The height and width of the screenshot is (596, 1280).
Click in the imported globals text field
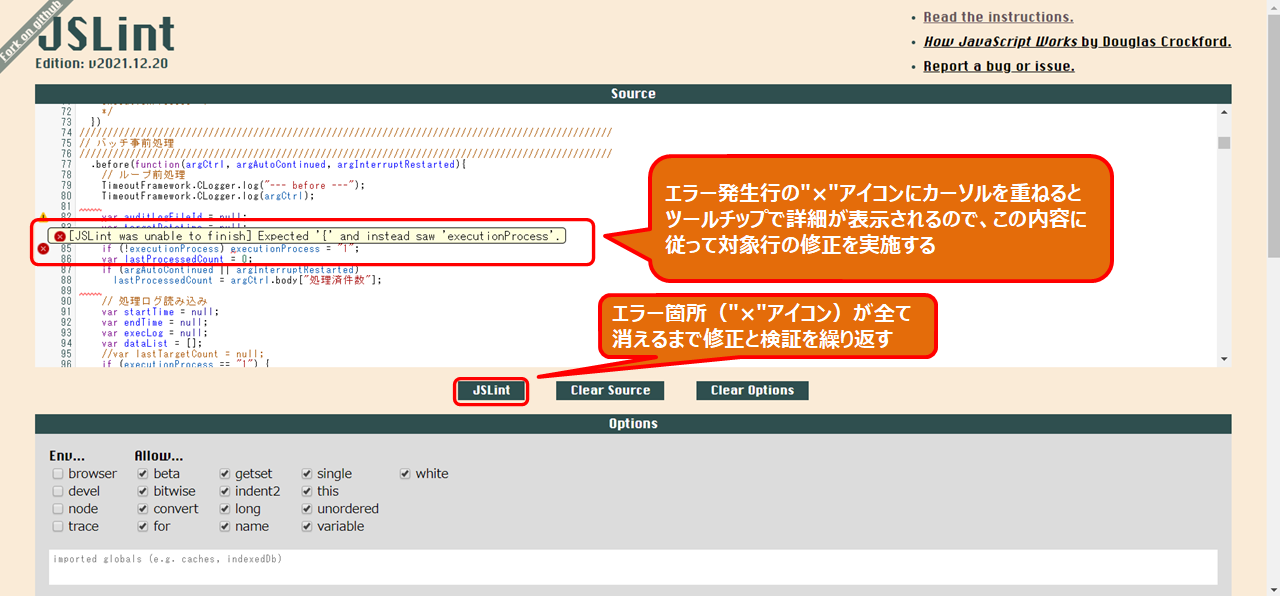pos(633,567)
